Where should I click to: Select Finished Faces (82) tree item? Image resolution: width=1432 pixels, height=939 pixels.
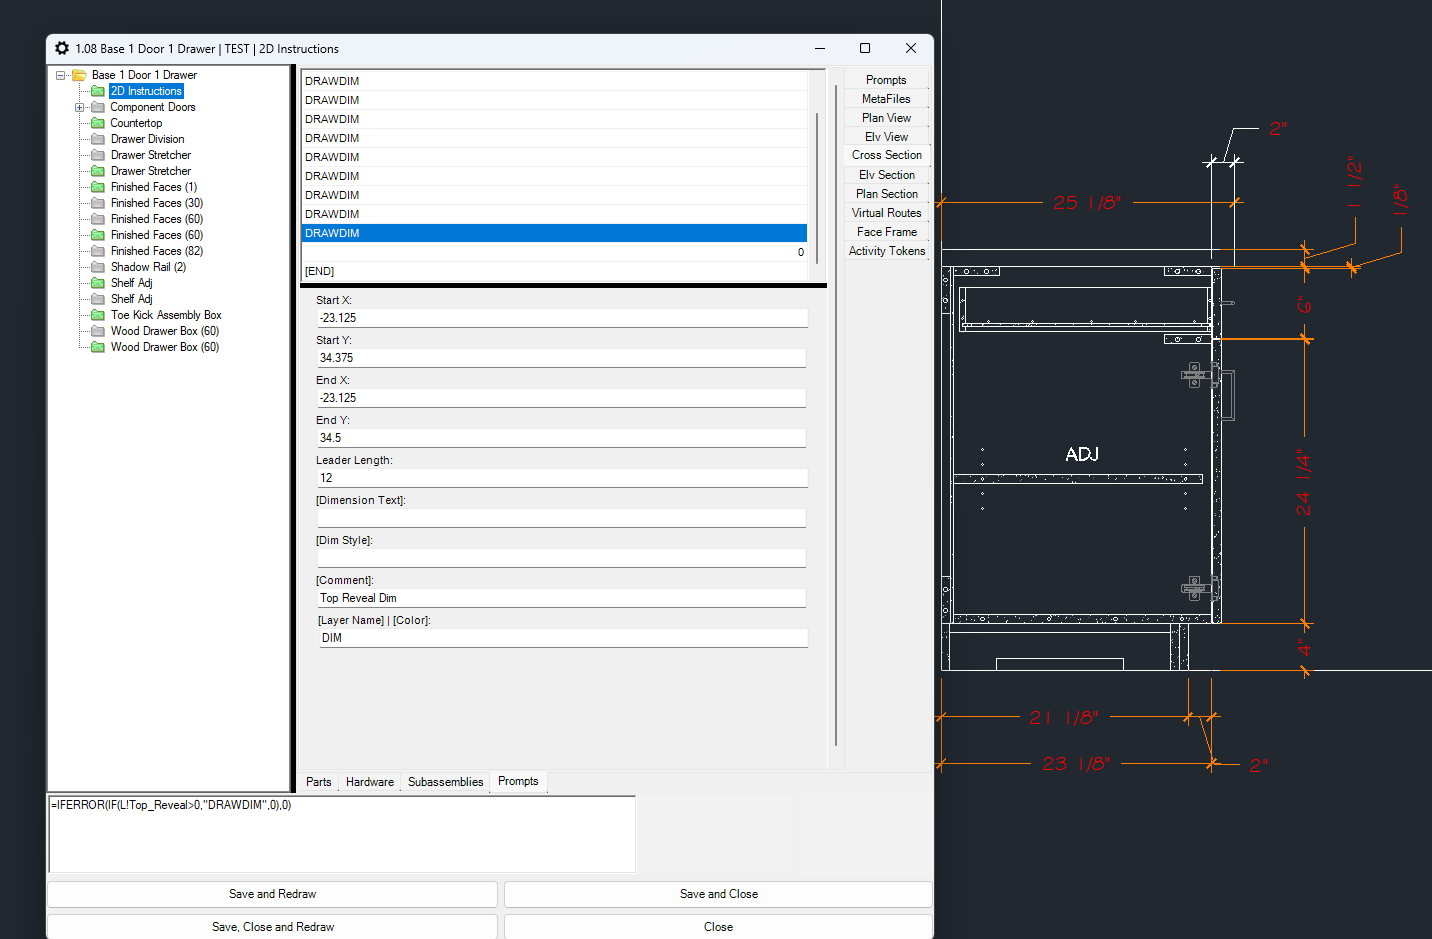[x=157, y=251]
